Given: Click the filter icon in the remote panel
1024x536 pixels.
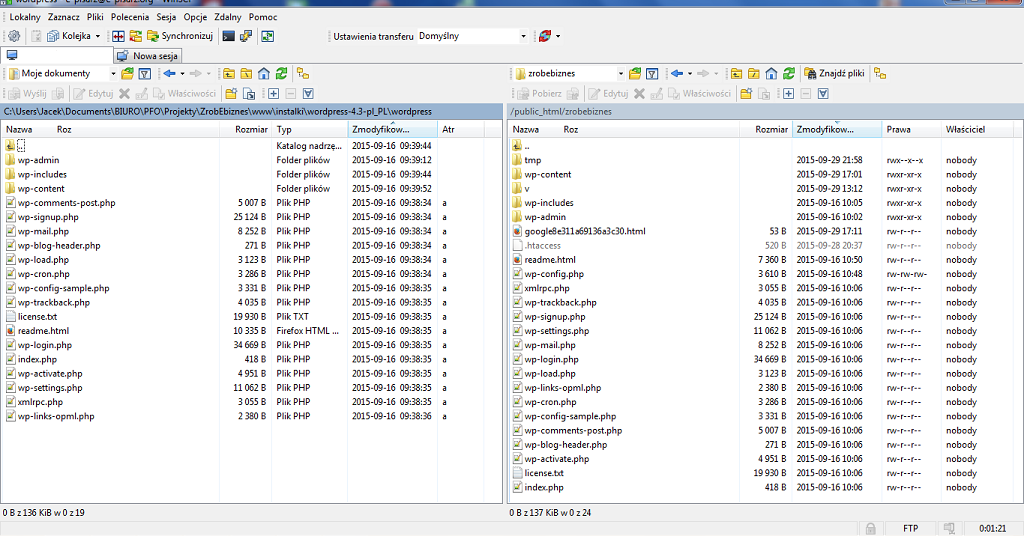Looking at the screenshot, I should [652, 74].
